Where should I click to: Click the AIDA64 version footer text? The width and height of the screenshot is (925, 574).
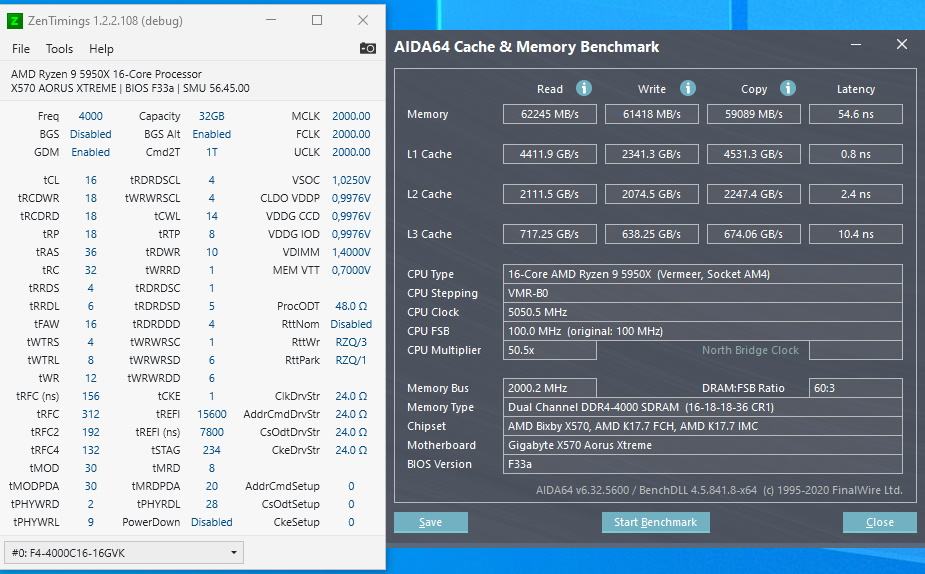click(719, 490)
